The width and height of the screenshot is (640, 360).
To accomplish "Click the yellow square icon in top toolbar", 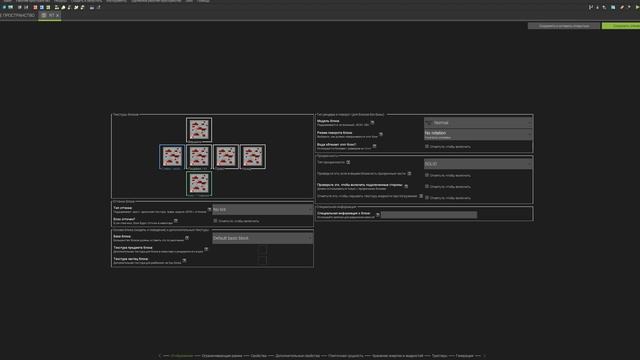I will pyautogui.click(x=48, y=7).
